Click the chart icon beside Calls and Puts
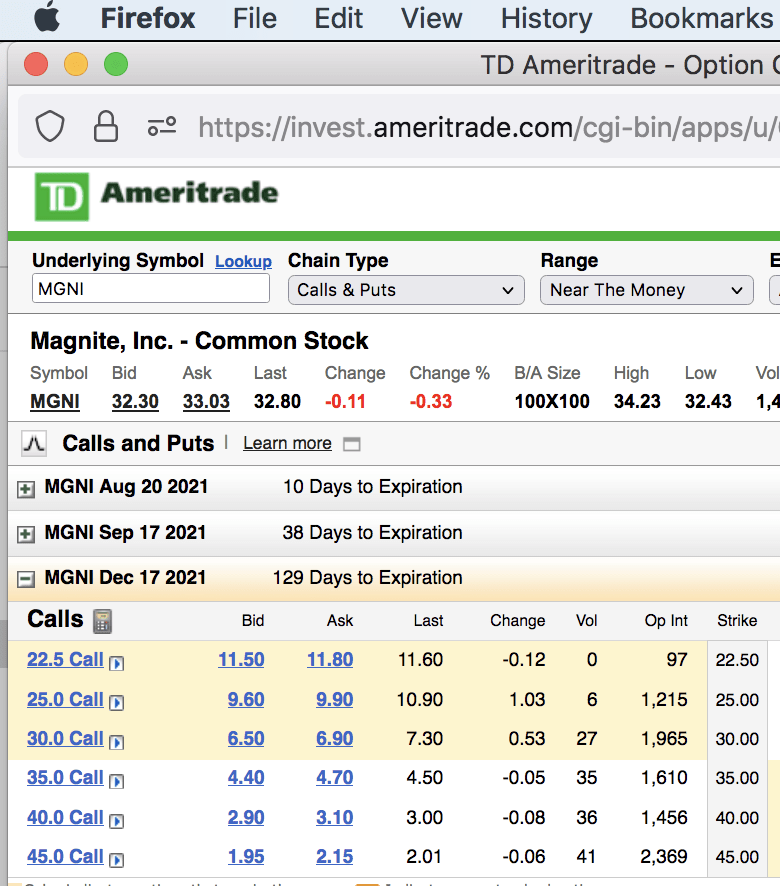The image size is (780, 886). 34,444
